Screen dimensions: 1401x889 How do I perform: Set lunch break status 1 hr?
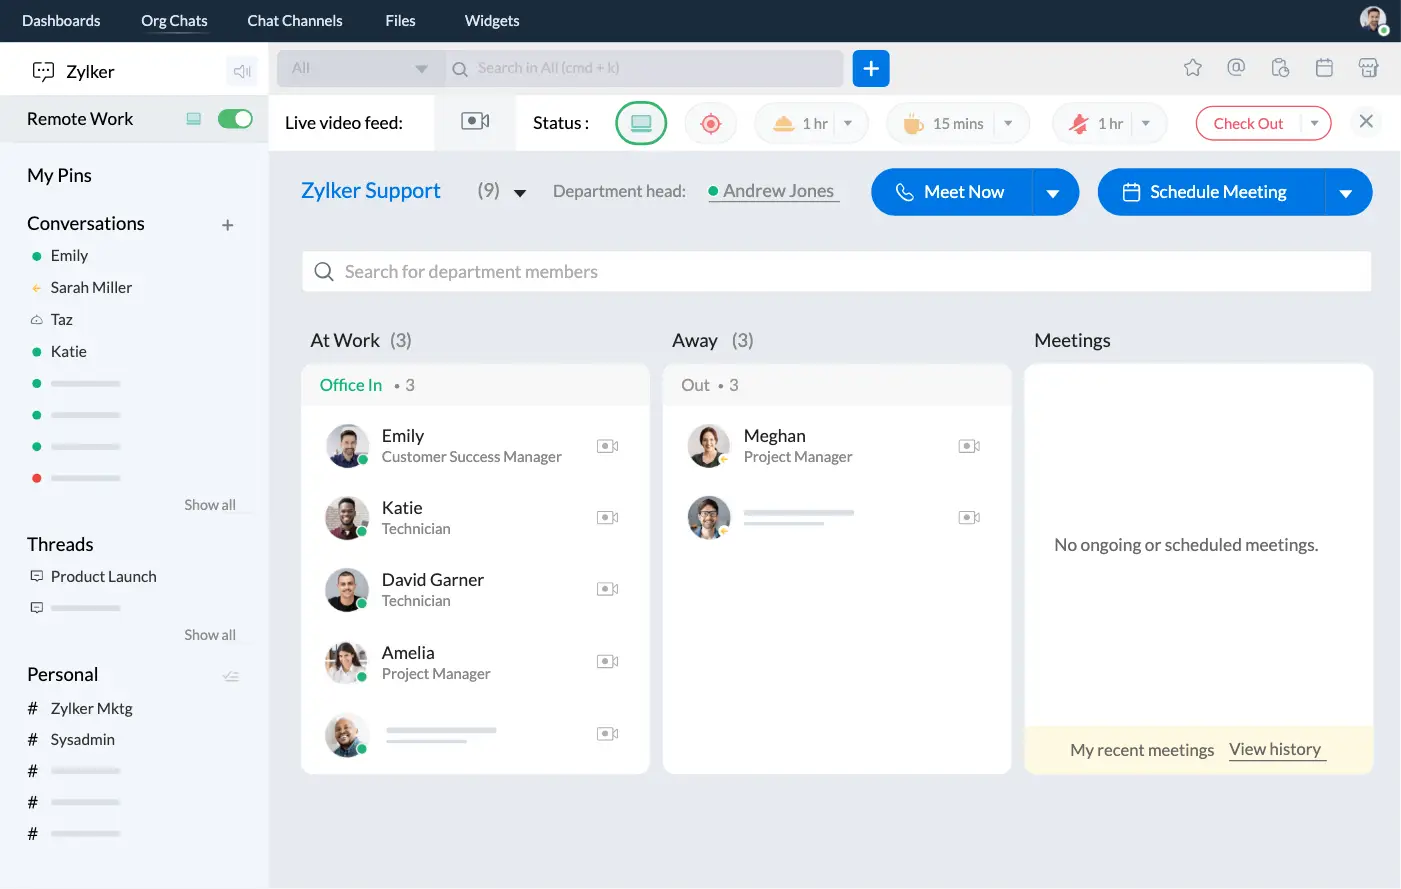pyautogui.click(x=801, y=124)
